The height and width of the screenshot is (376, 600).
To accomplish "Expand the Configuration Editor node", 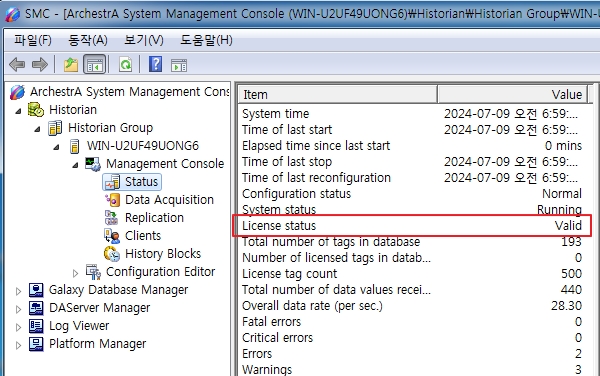I will 75,273.
